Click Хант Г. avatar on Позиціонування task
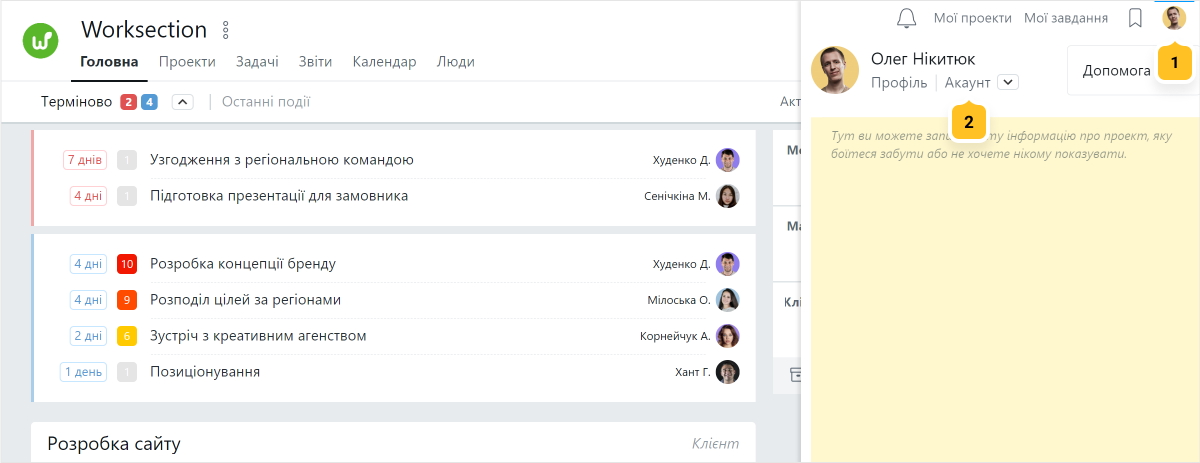1200x463 pixels. 728,372
